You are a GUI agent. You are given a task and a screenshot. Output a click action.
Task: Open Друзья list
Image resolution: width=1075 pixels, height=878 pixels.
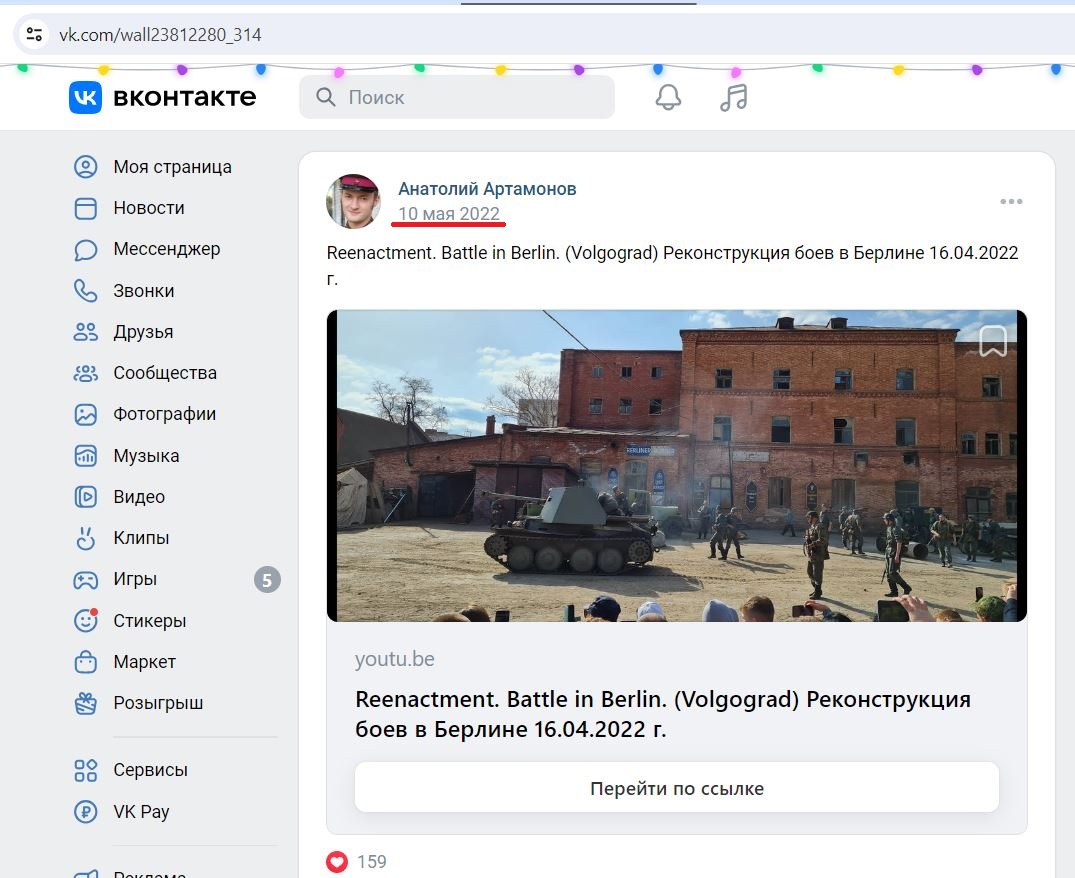click(143, 332)
